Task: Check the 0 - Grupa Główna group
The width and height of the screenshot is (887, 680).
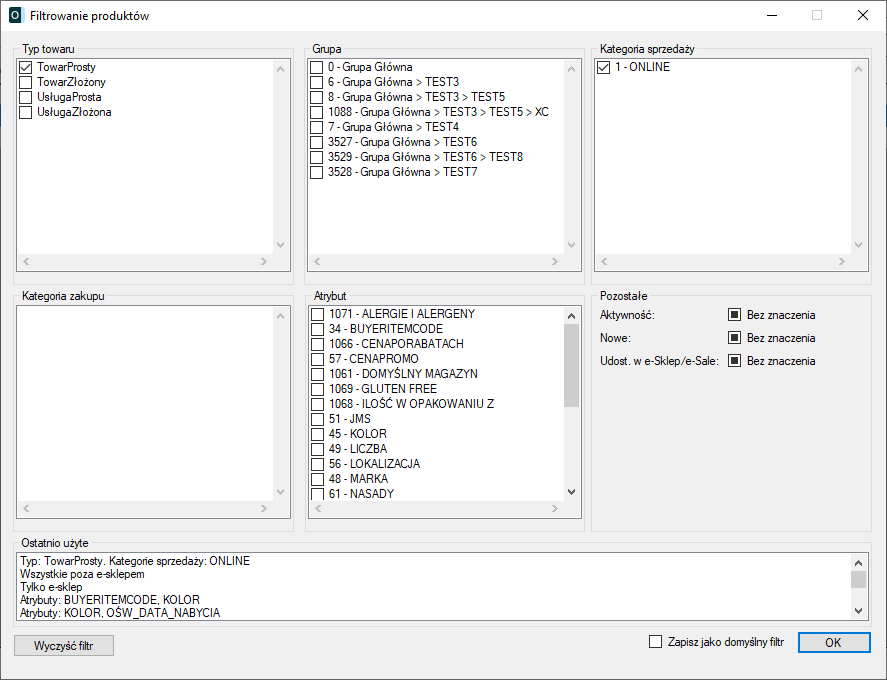Action: 317,67
